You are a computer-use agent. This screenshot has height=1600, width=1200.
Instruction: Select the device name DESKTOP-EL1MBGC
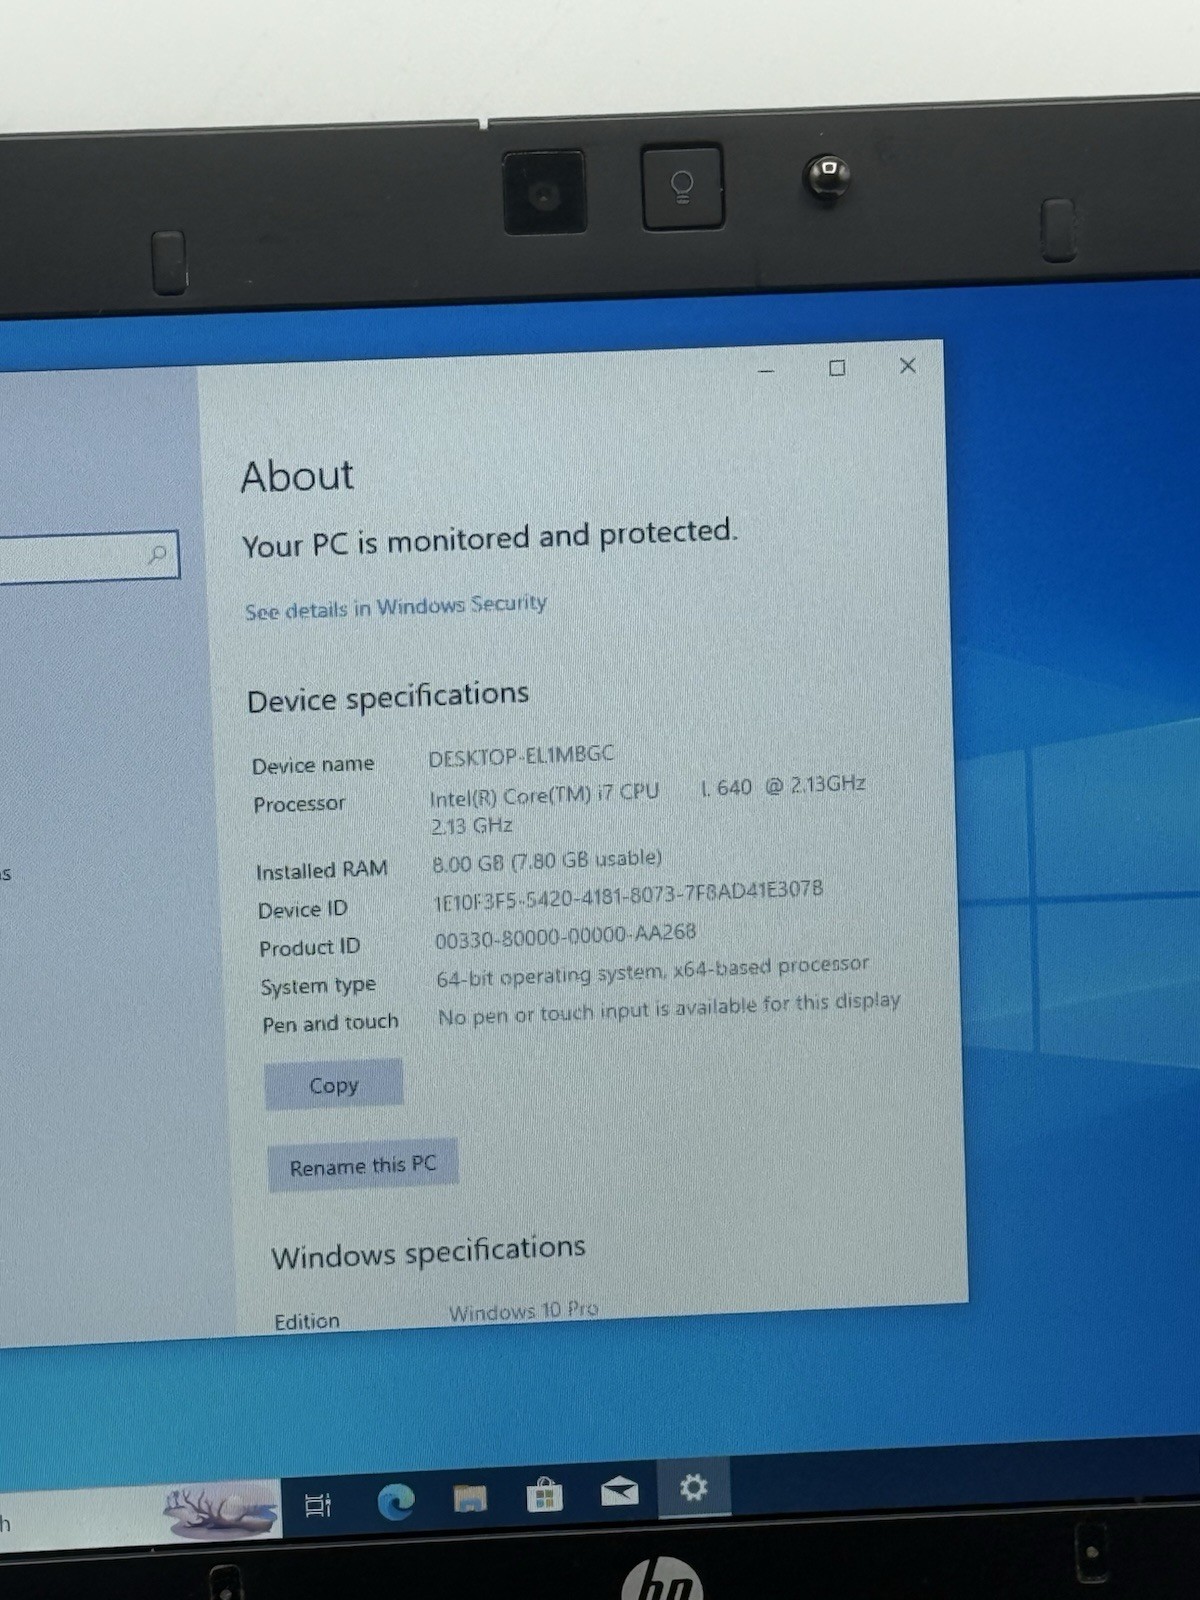pos(521,756)
